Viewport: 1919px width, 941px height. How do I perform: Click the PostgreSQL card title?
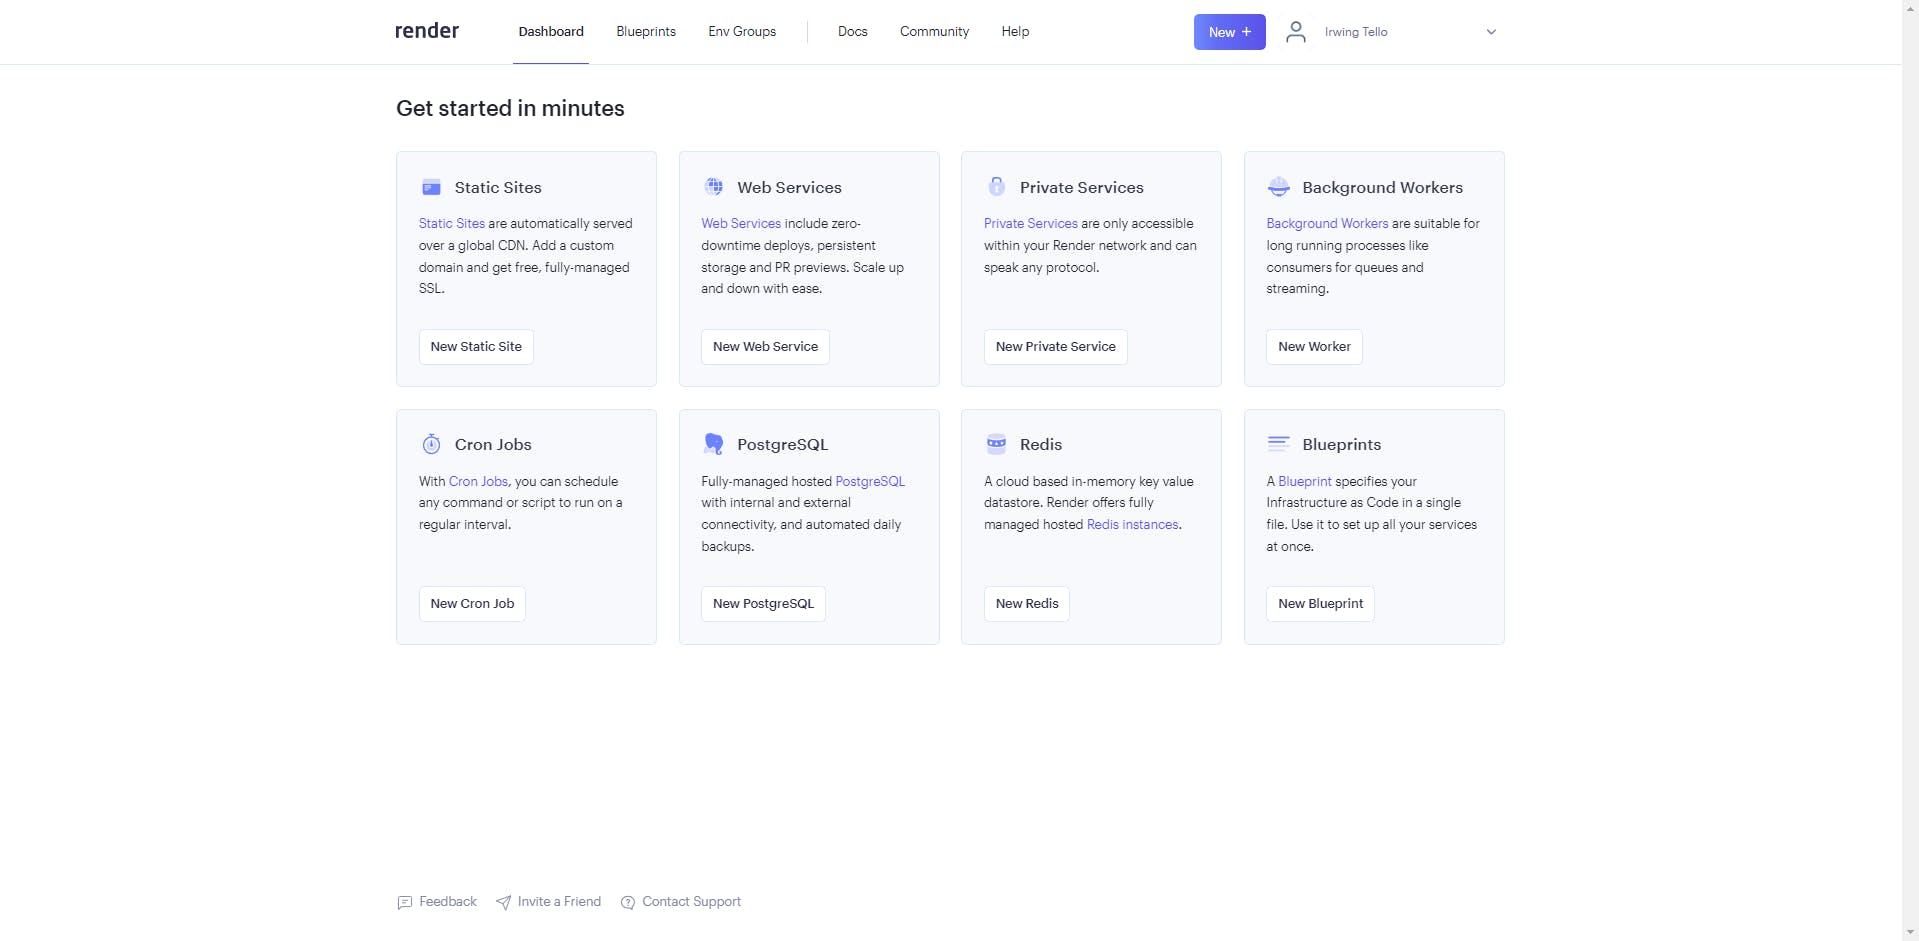pyautogui.click(x=782, y=444)
